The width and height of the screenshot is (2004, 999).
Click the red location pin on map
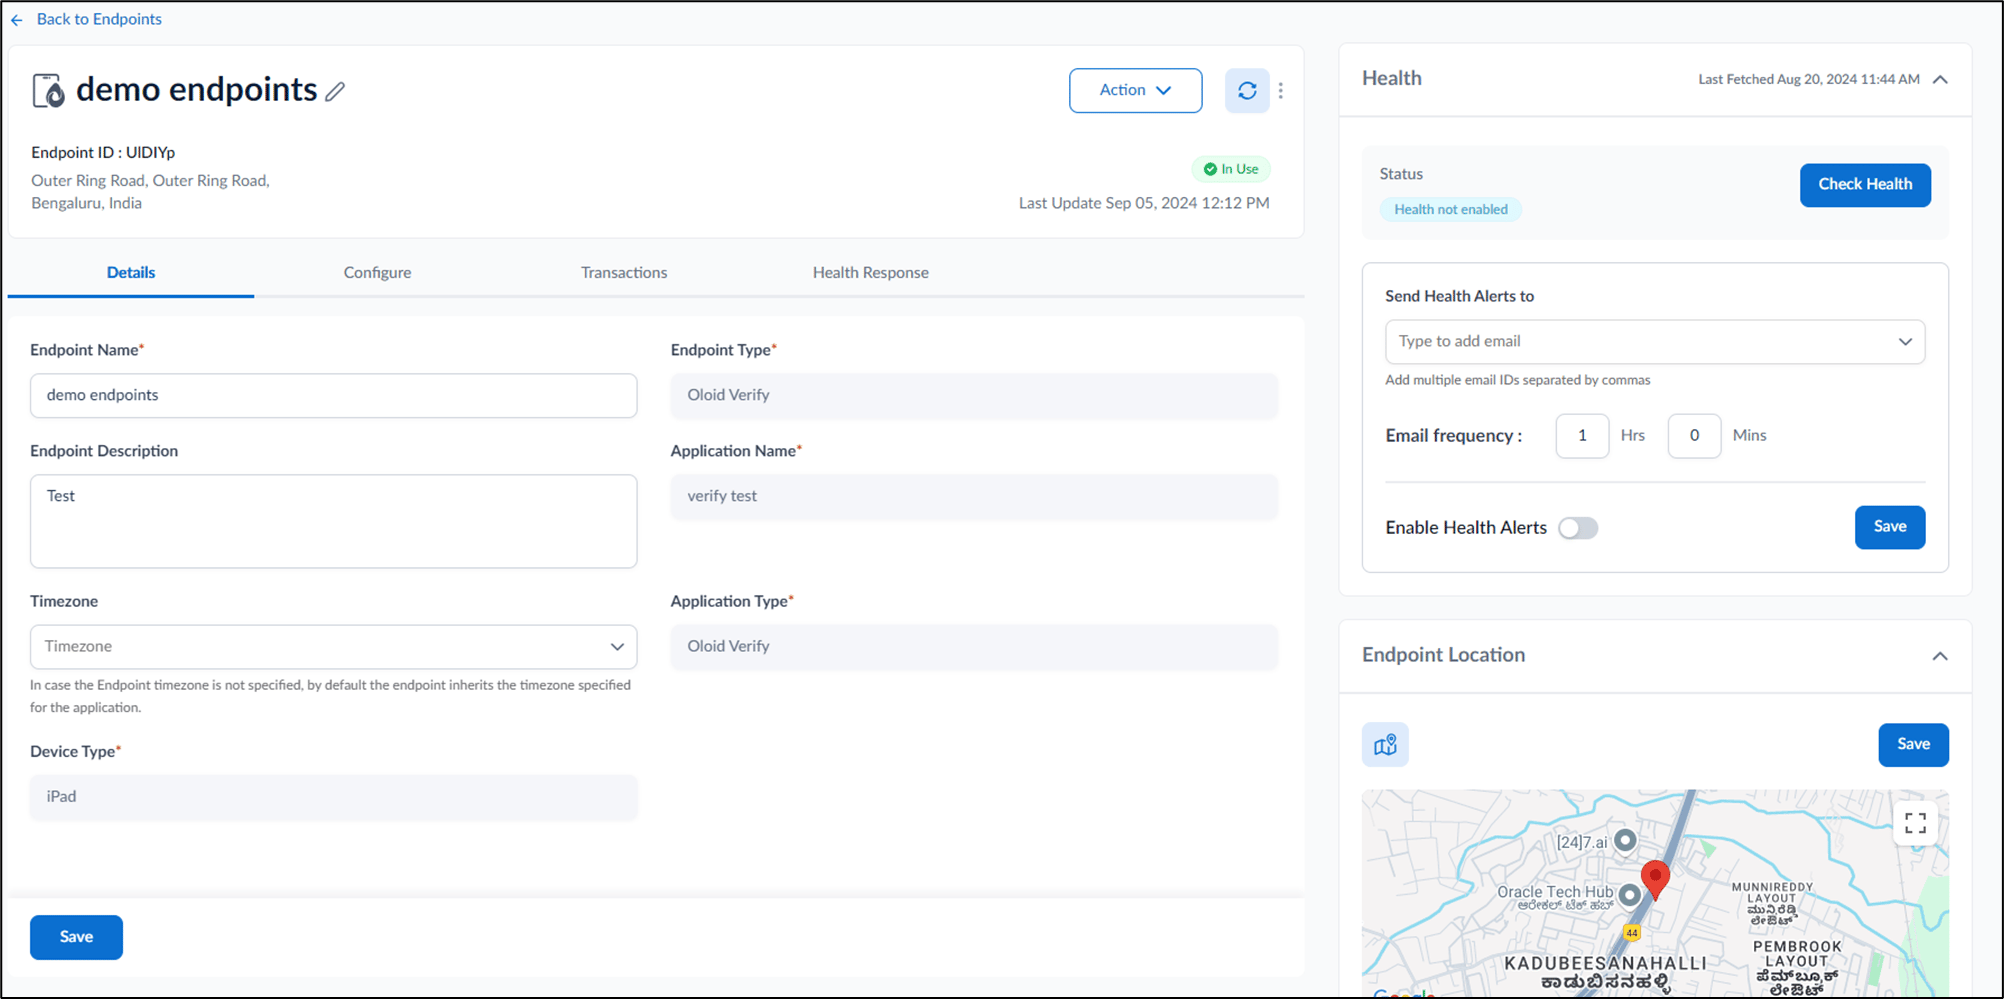(x=1655, y=880)
